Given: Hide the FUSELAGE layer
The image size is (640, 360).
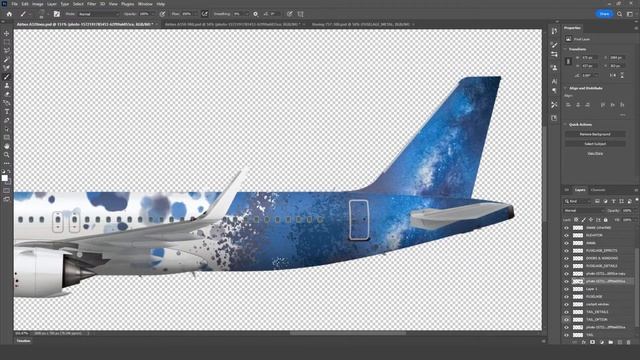Looking at the screenshot, I should pos(566,297).
